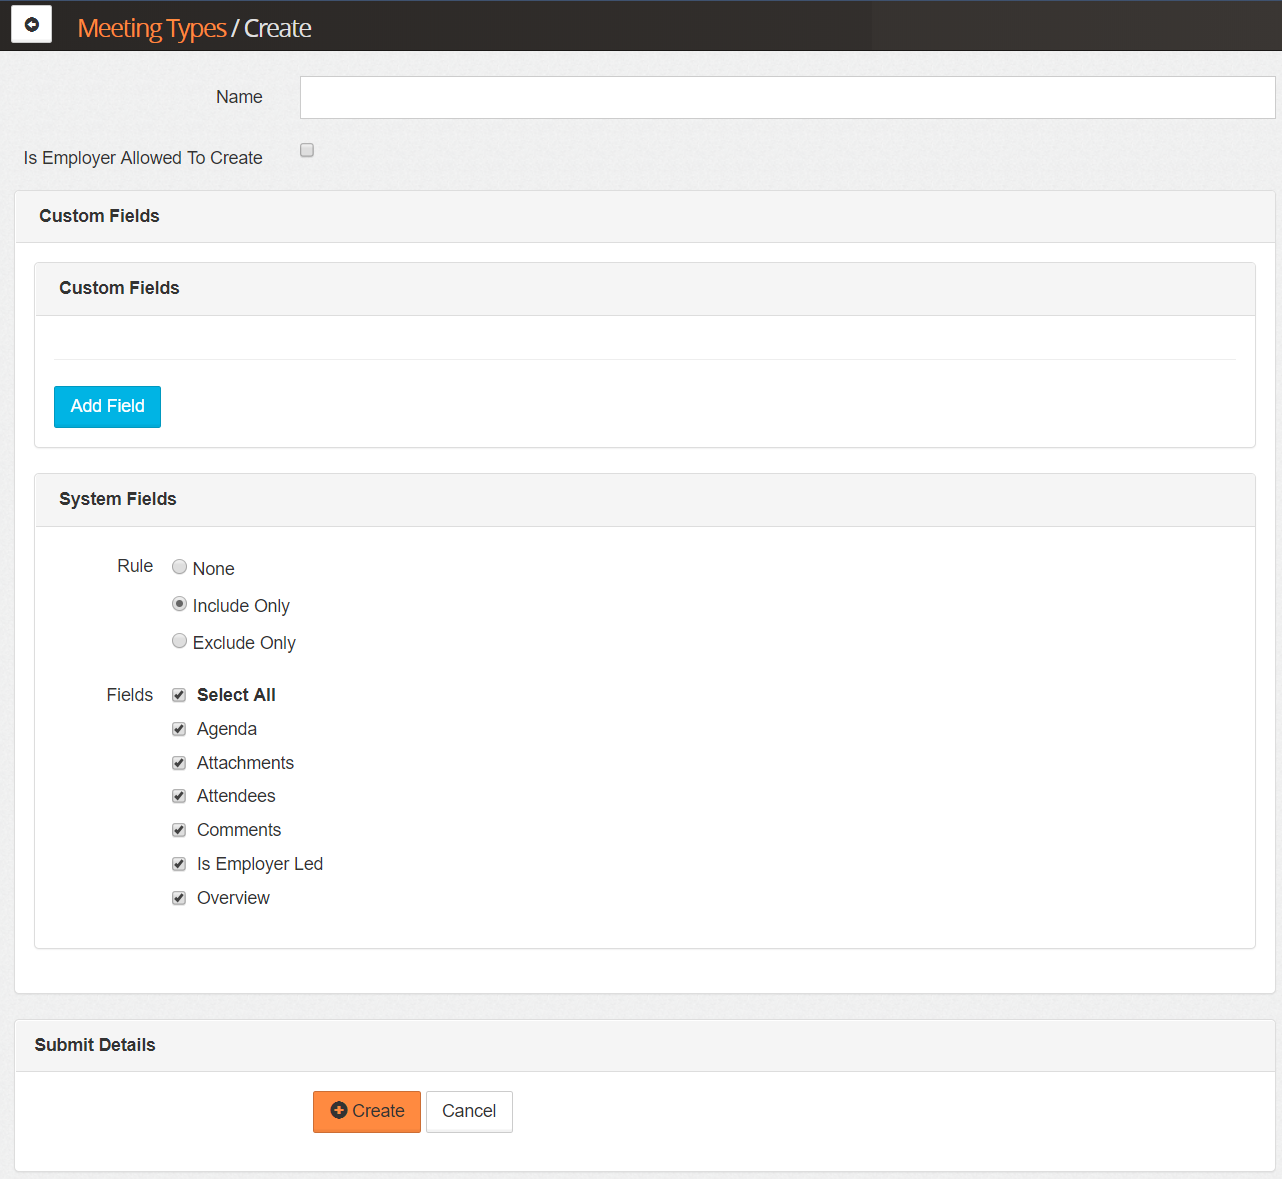The height and width of the screenshot is (1179, 1282).
Task: Click the Name text field
Action: pos(787,98)
